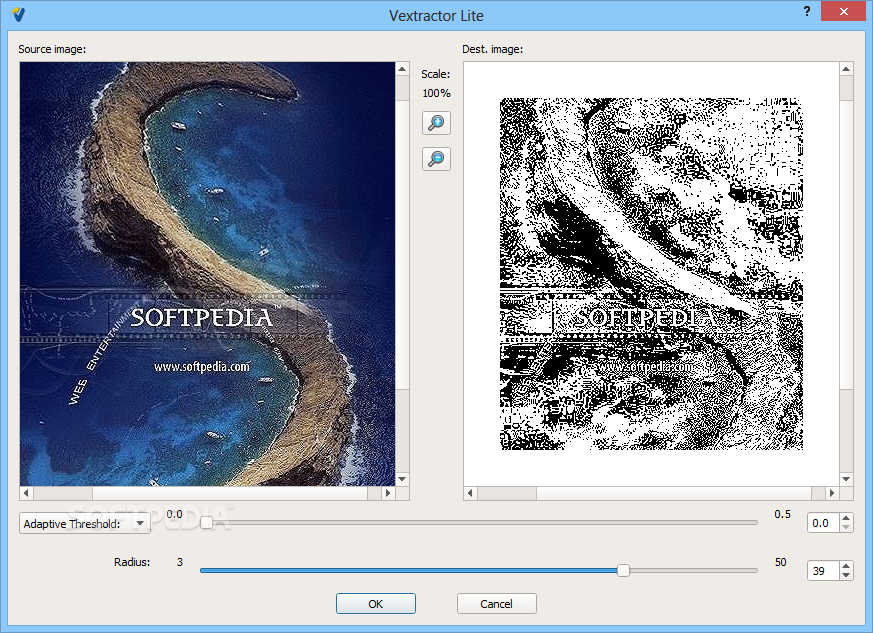Click the destination image preview
873x633 pixels.
coord(651,274)
